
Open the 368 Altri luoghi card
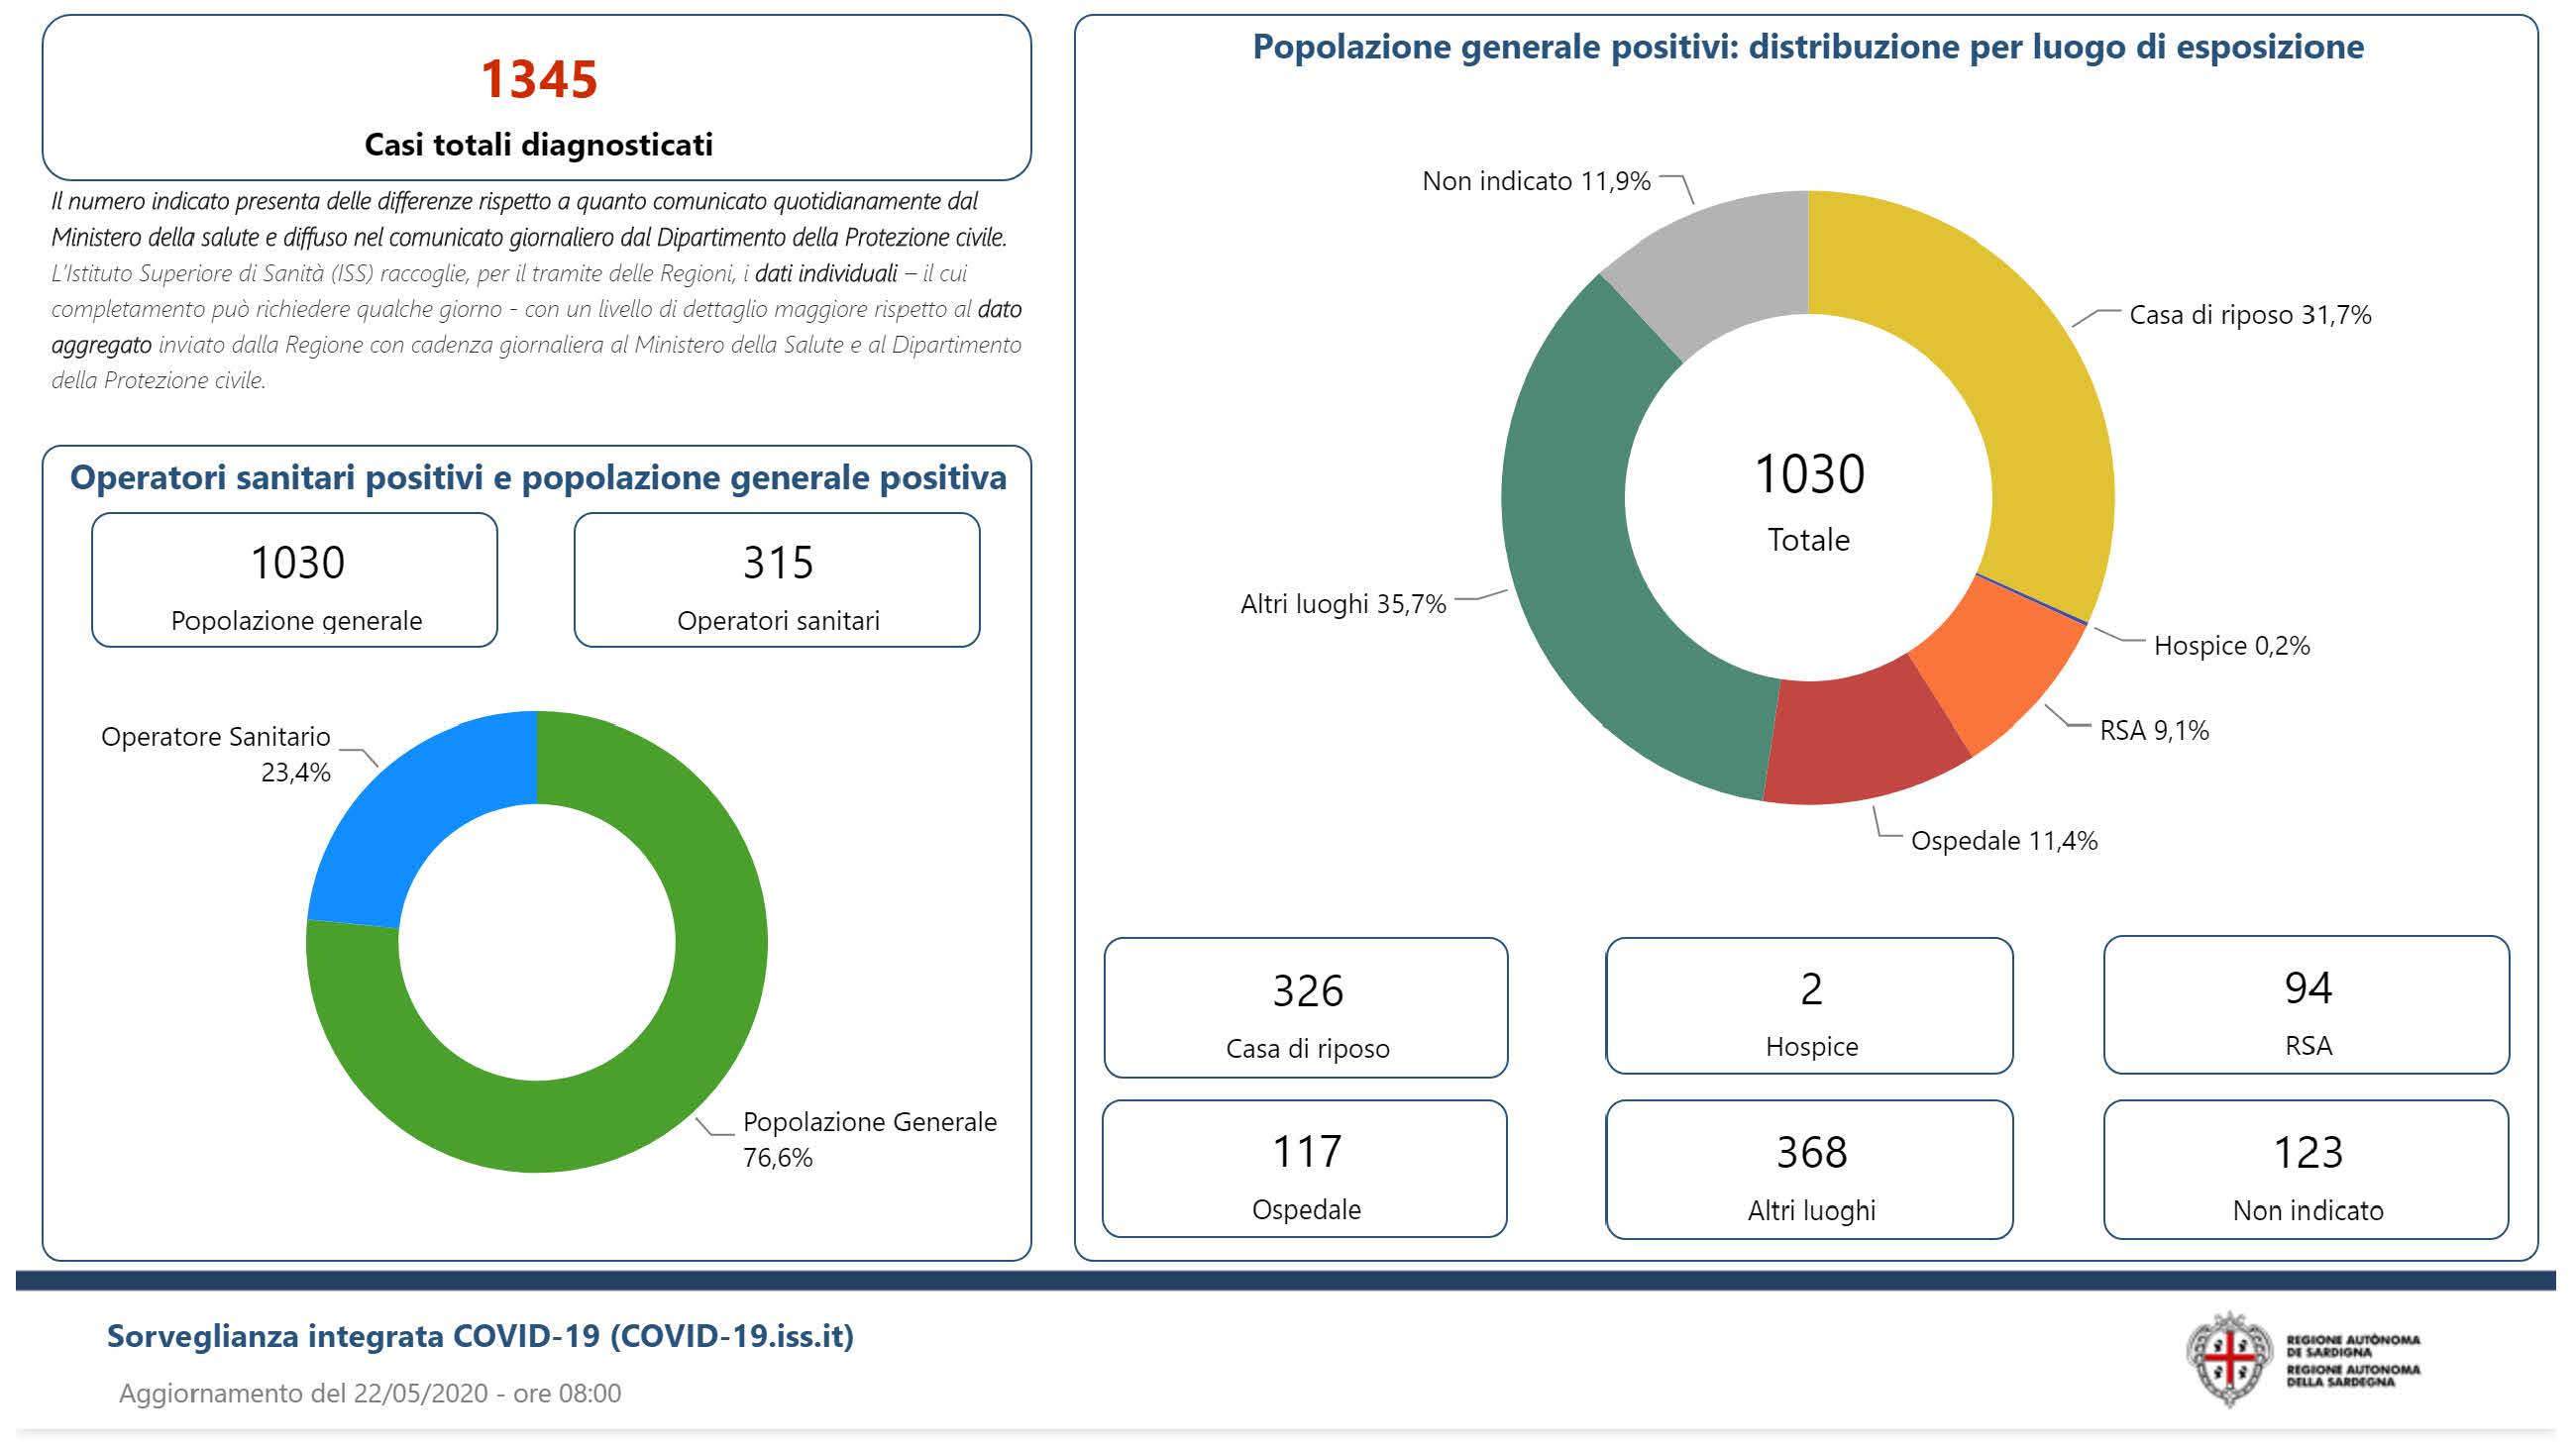coord(1809,1170)
